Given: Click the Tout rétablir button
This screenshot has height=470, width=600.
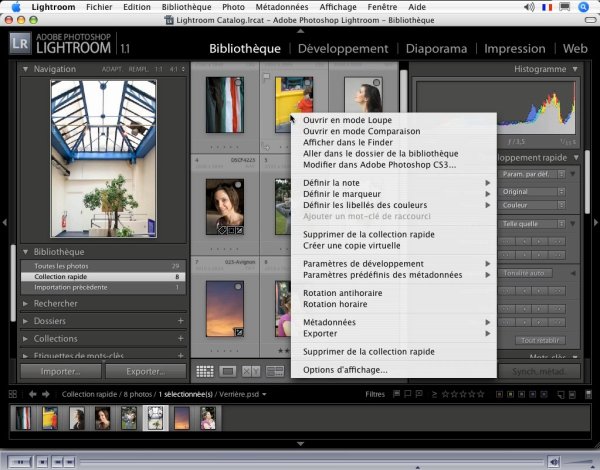Looking at the screenshot, I should (540, 340).
